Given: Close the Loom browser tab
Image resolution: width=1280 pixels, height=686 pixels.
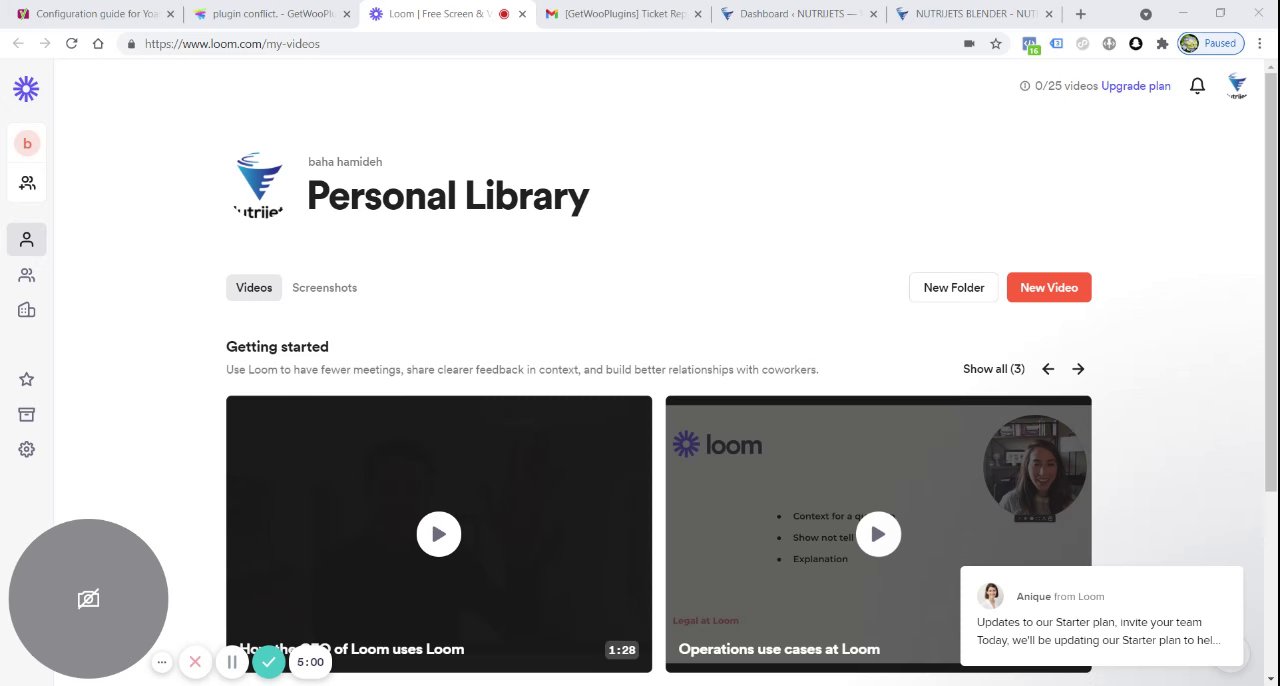Looking at the screenshot, I should [522, 14].
